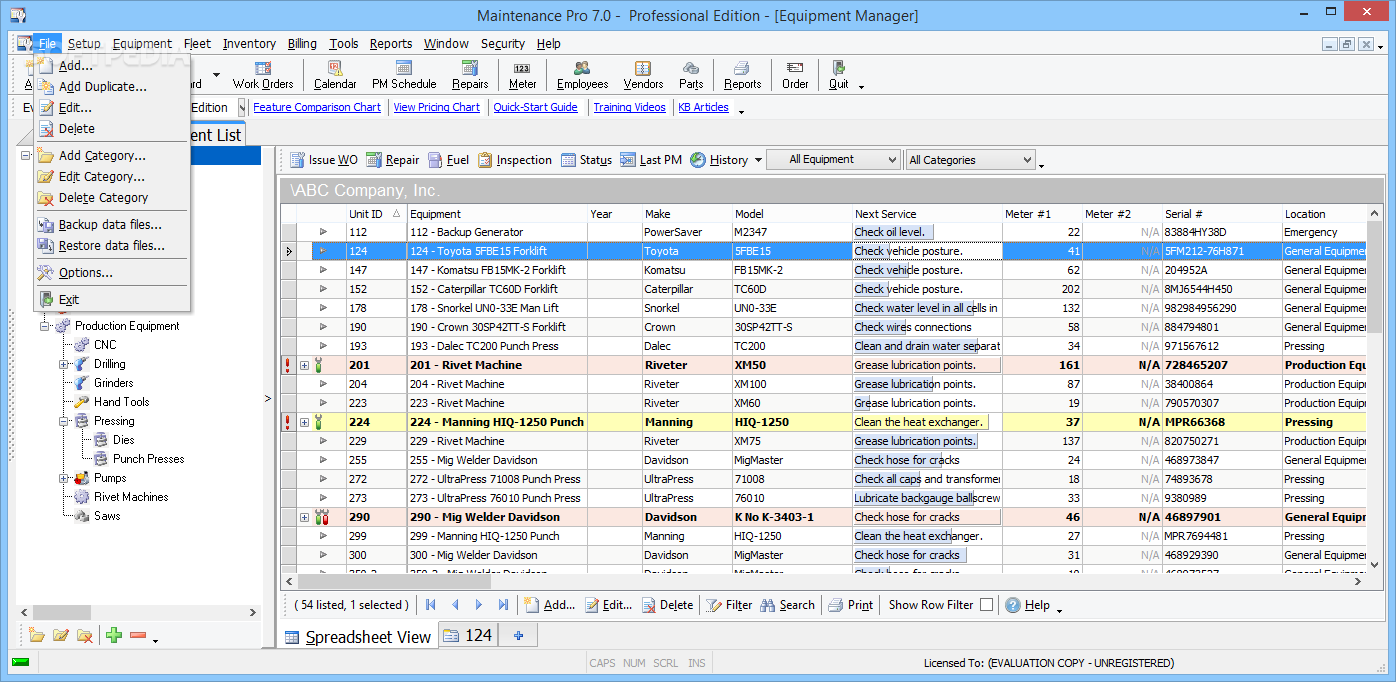This screenshot has width=1396, height=682.
Task: Open the Training Videos link
Action: (630, 107)
